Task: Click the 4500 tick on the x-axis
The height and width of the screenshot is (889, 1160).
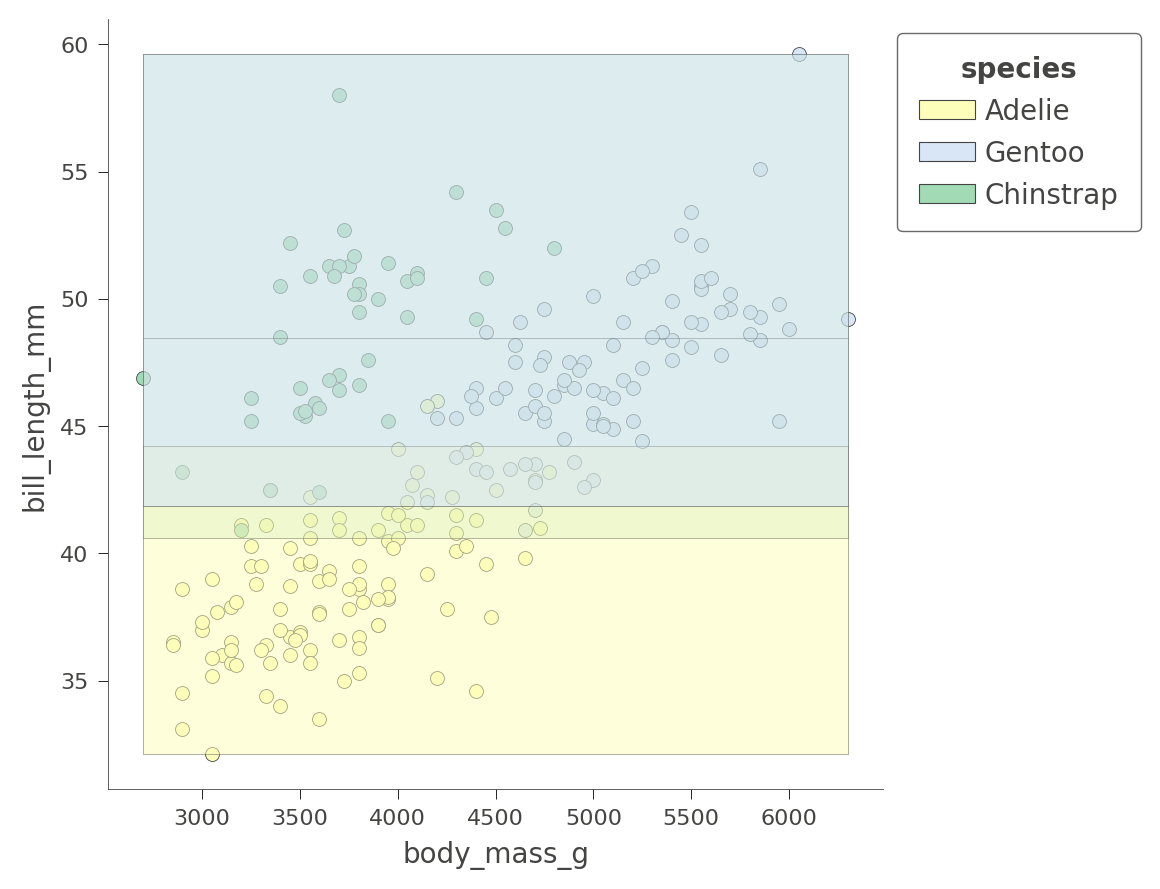Action: 496,818
